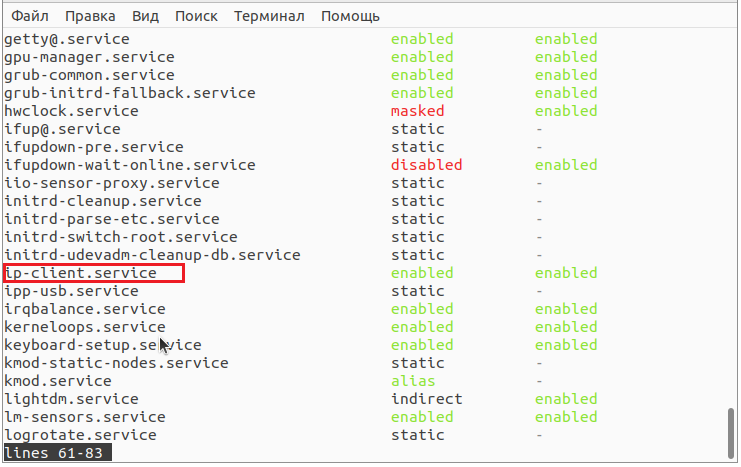
Task: Open the Файл menu
Action: pos(31,17)
